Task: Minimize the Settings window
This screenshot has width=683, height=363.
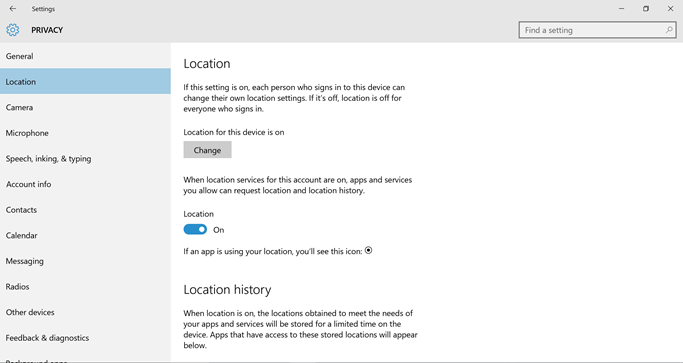Action: pyautogui.click(x=622, y=9)
